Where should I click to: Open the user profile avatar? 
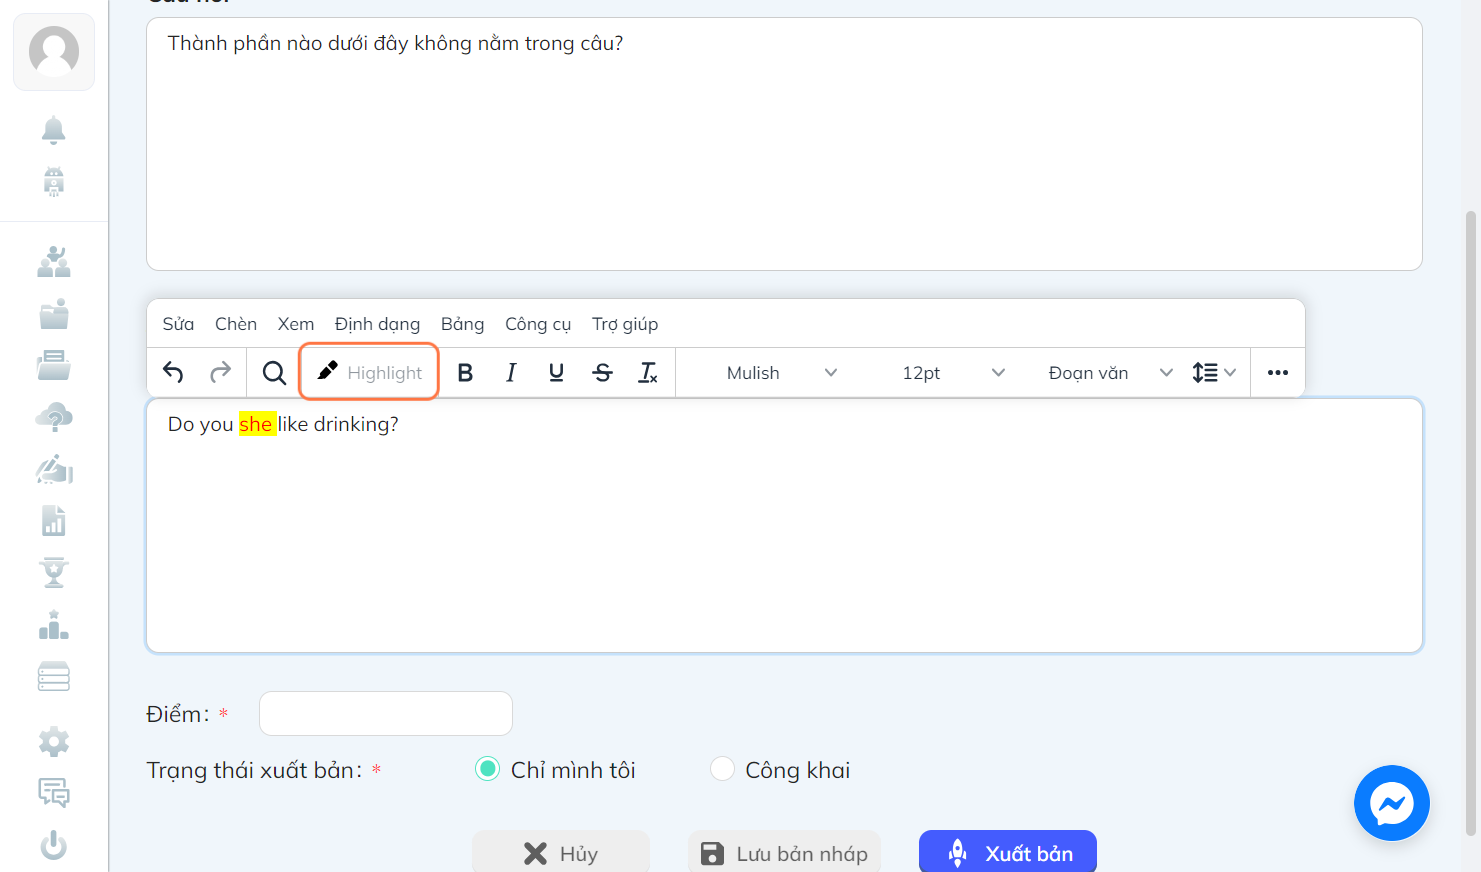pos(54,52)
